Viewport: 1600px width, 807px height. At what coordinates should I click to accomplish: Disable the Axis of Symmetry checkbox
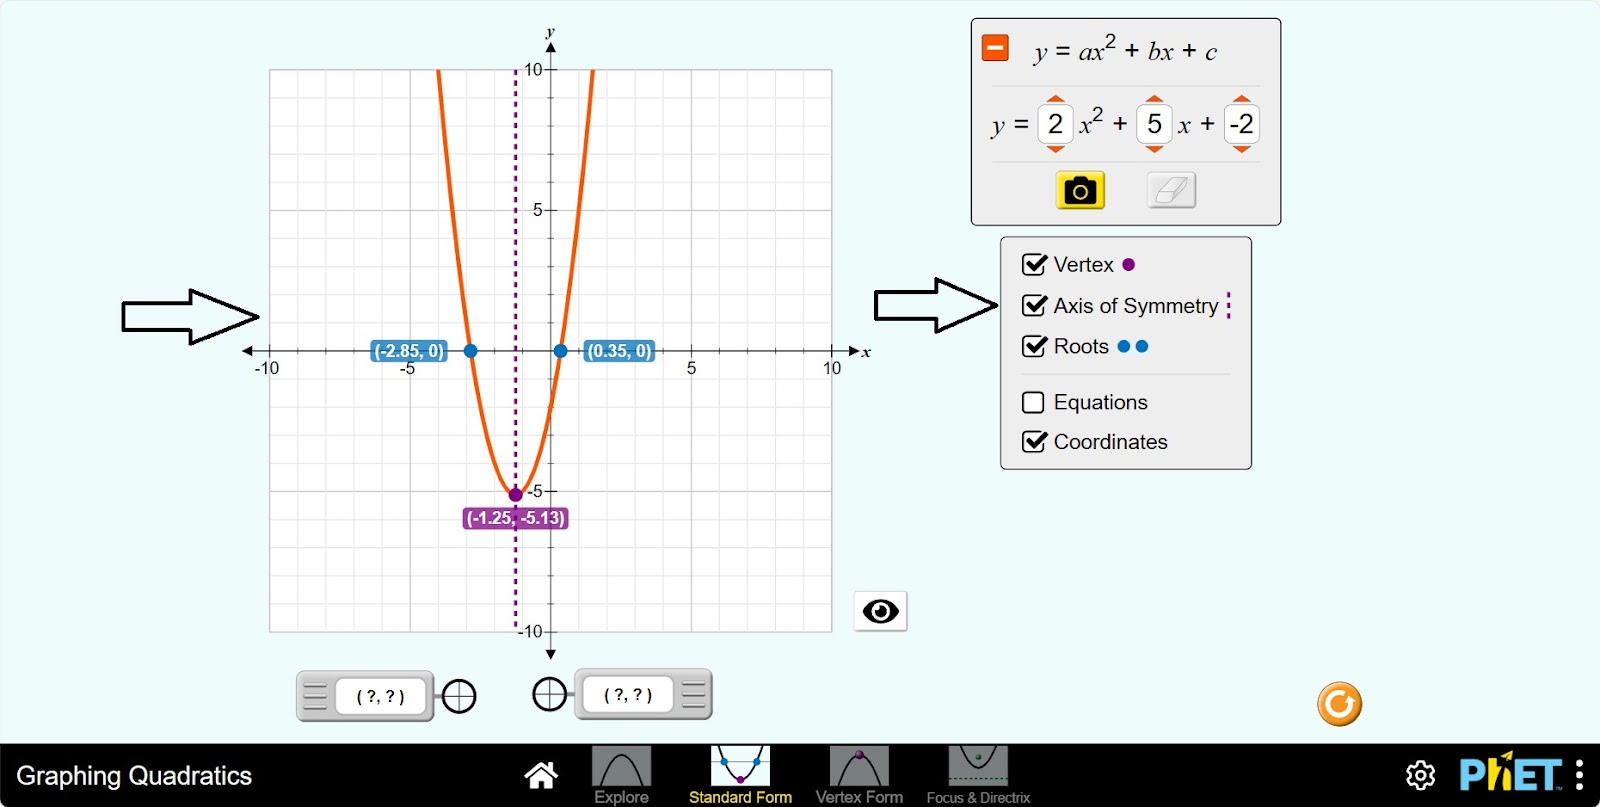tap(1034, 306)
